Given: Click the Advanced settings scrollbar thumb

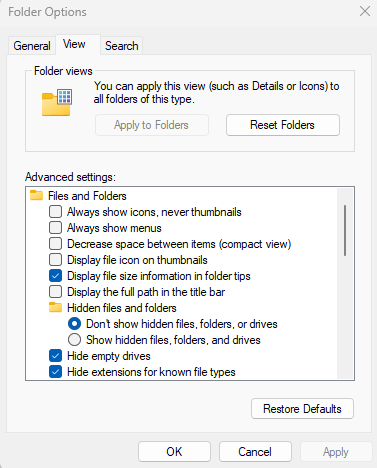Looking at the screenshot, I should pos(345,230).
